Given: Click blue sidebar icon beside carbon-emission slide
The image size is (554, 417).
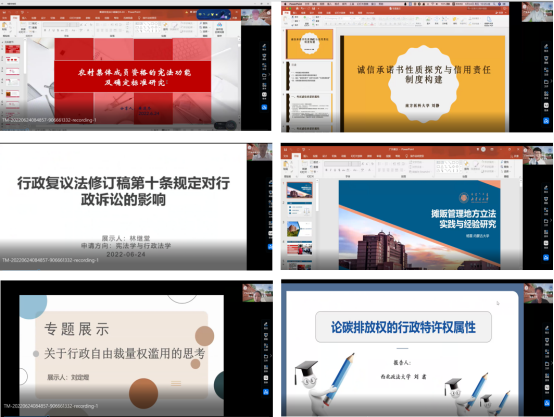Looking at the screenshot, I should point(546,403).
